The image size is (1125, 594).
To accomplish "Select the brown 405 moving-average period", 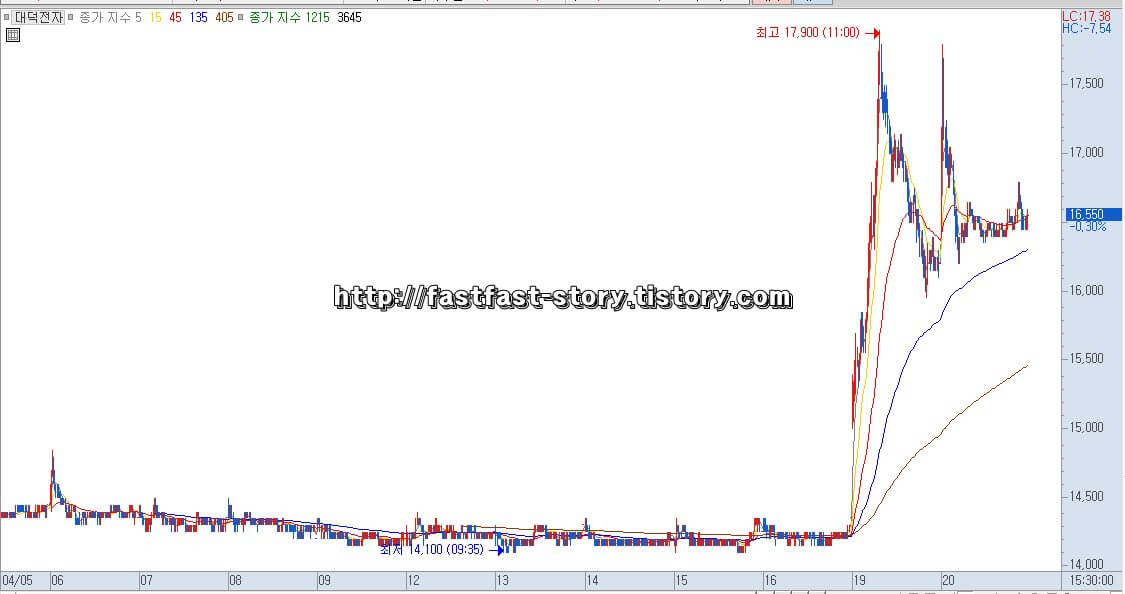I will (225, 17).
